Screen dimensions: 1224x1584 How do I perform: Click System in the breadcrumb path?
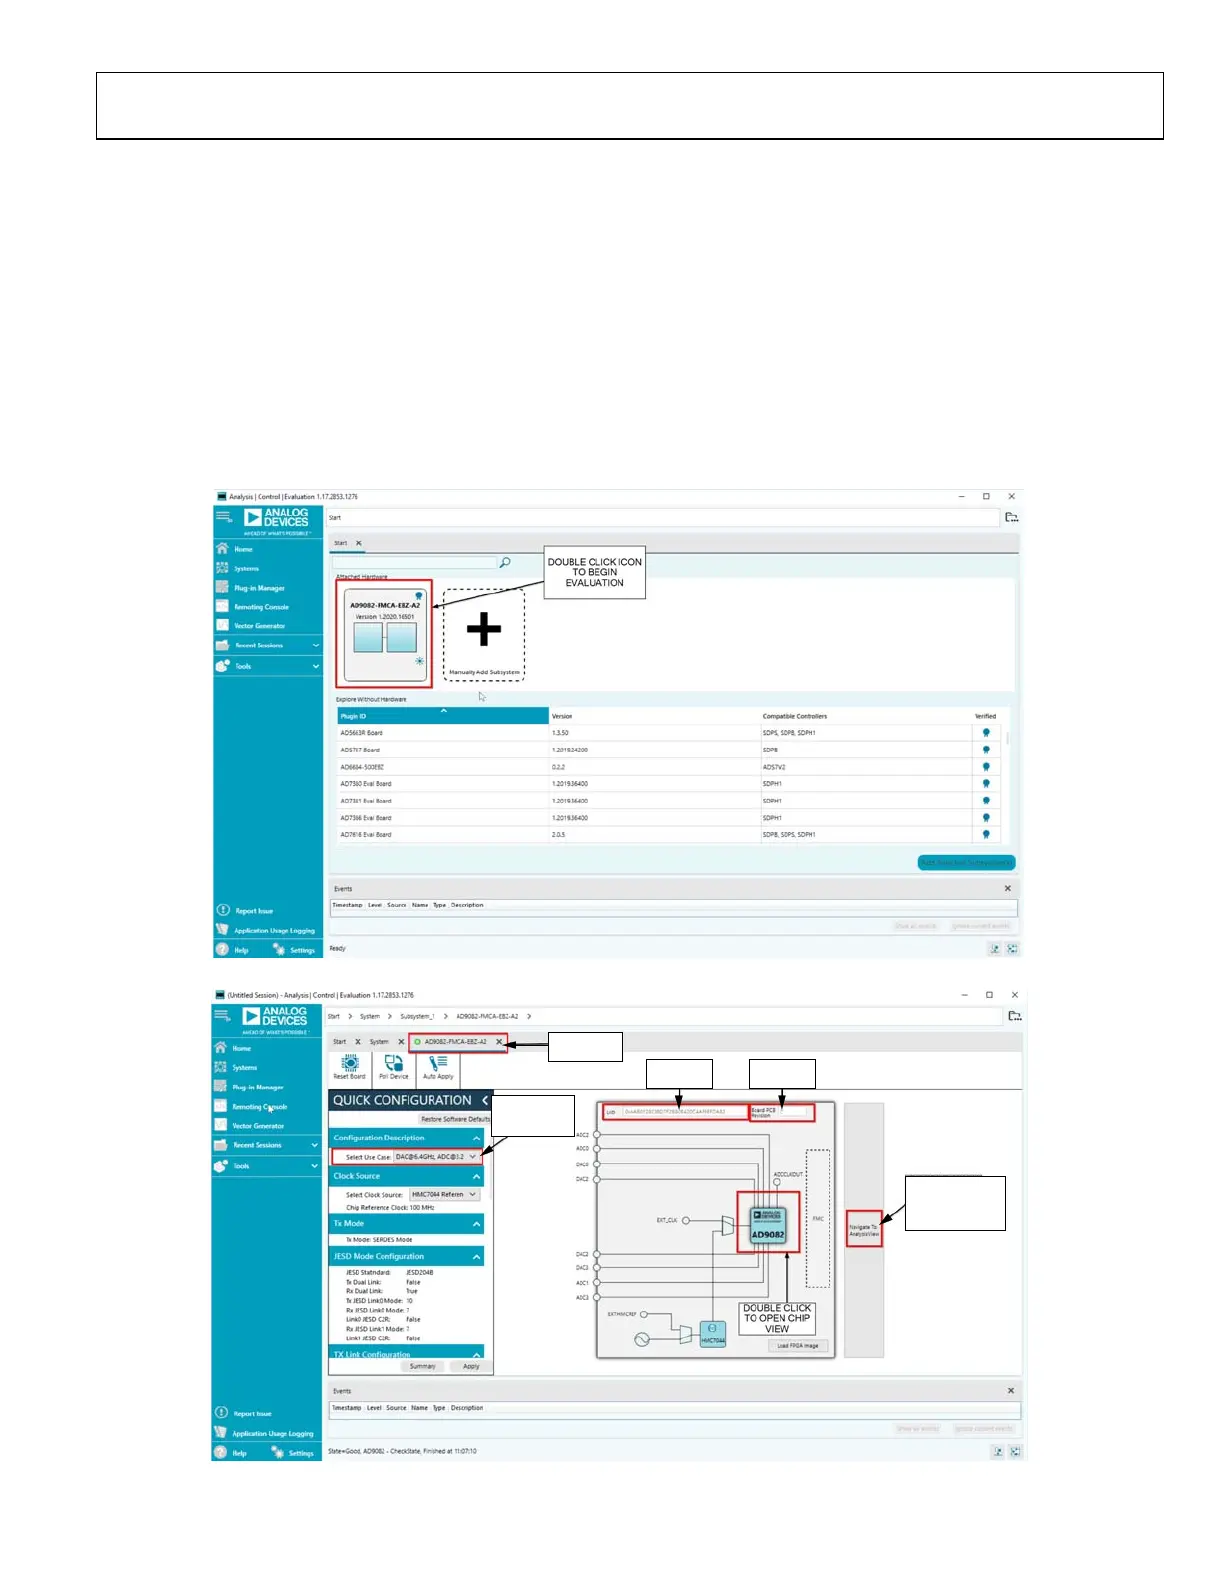coord(370,1016)
